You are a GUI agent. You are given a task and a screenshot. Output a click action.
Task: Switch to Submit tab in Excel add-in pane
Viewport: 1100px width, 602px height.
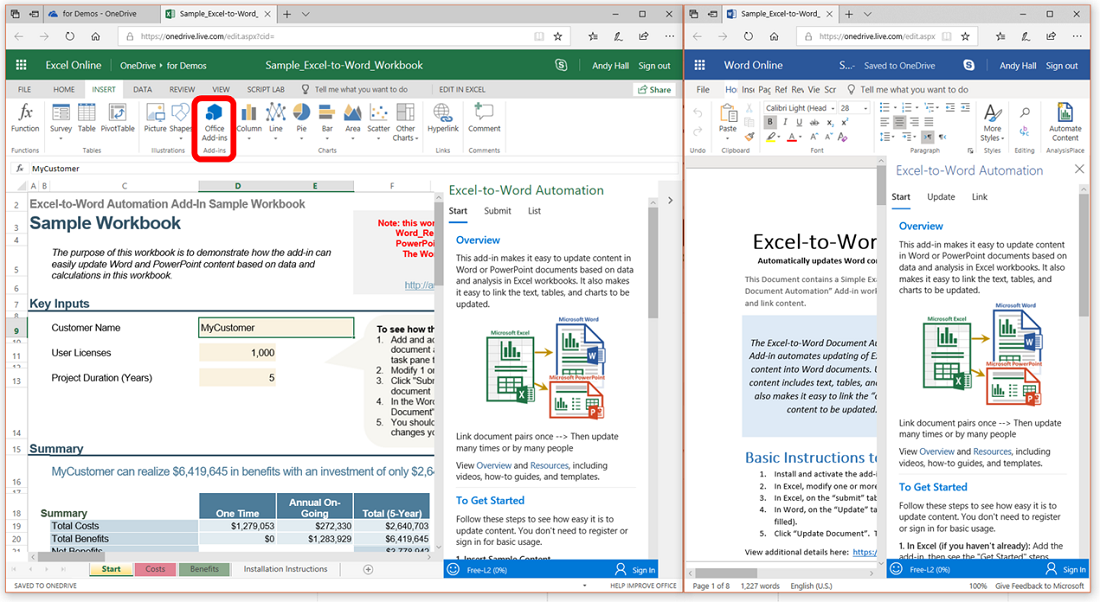497,210
